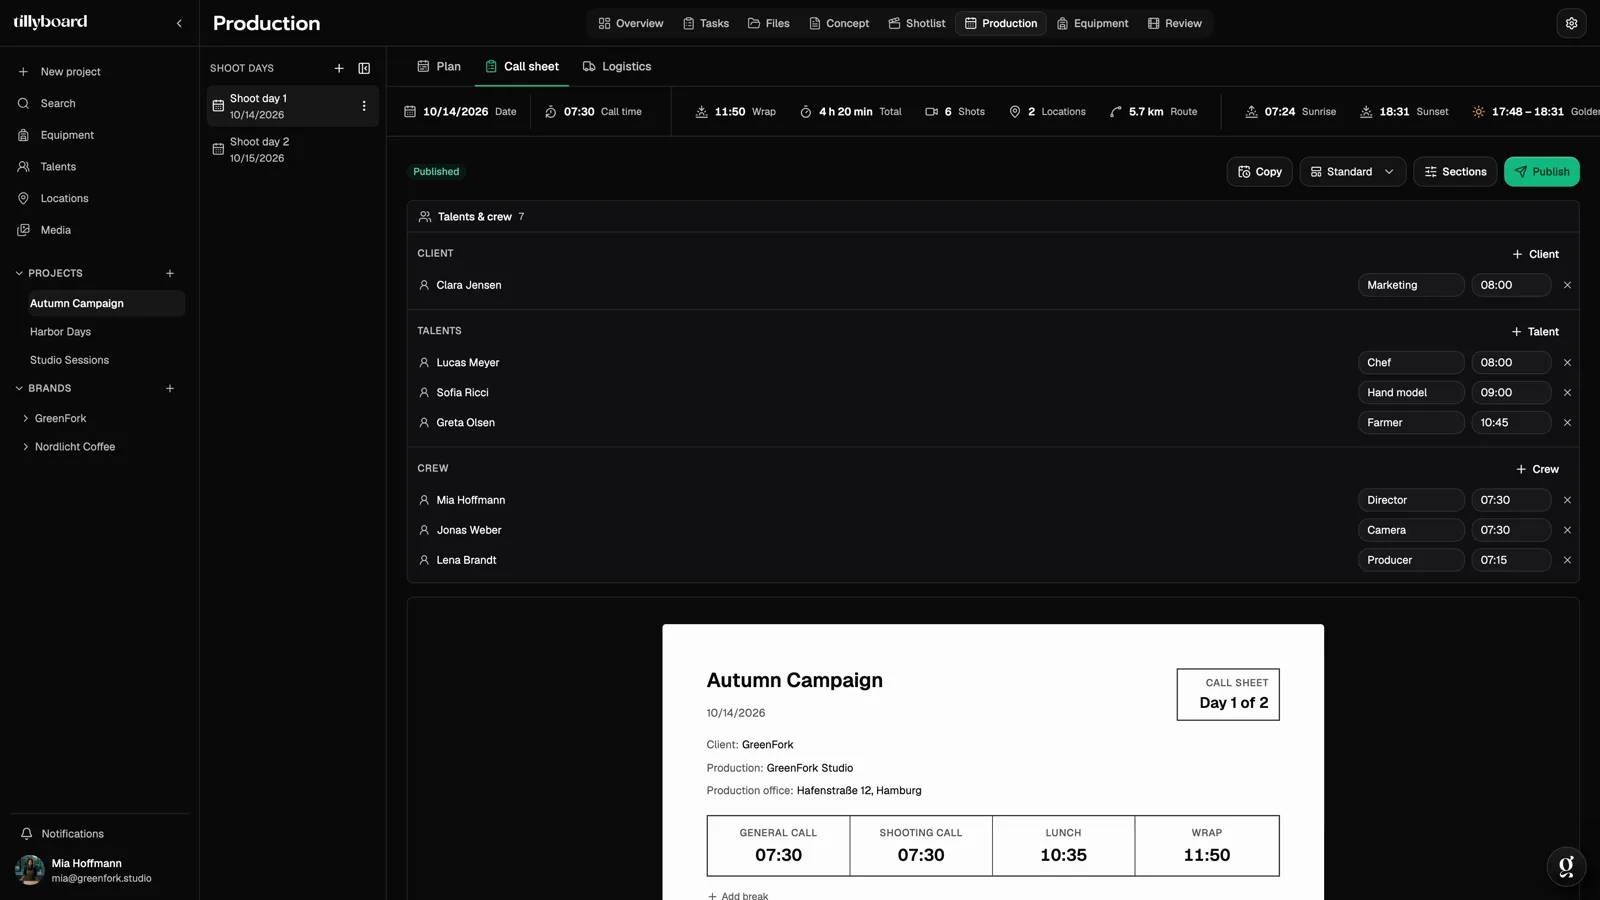Remove Greta Olsen from talents list

1567,423
